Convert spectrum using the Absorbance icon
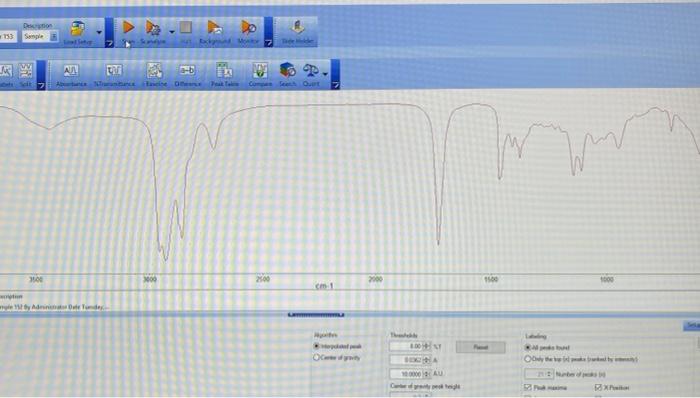Viewport: 700px width, 398px height. [71, 70]
